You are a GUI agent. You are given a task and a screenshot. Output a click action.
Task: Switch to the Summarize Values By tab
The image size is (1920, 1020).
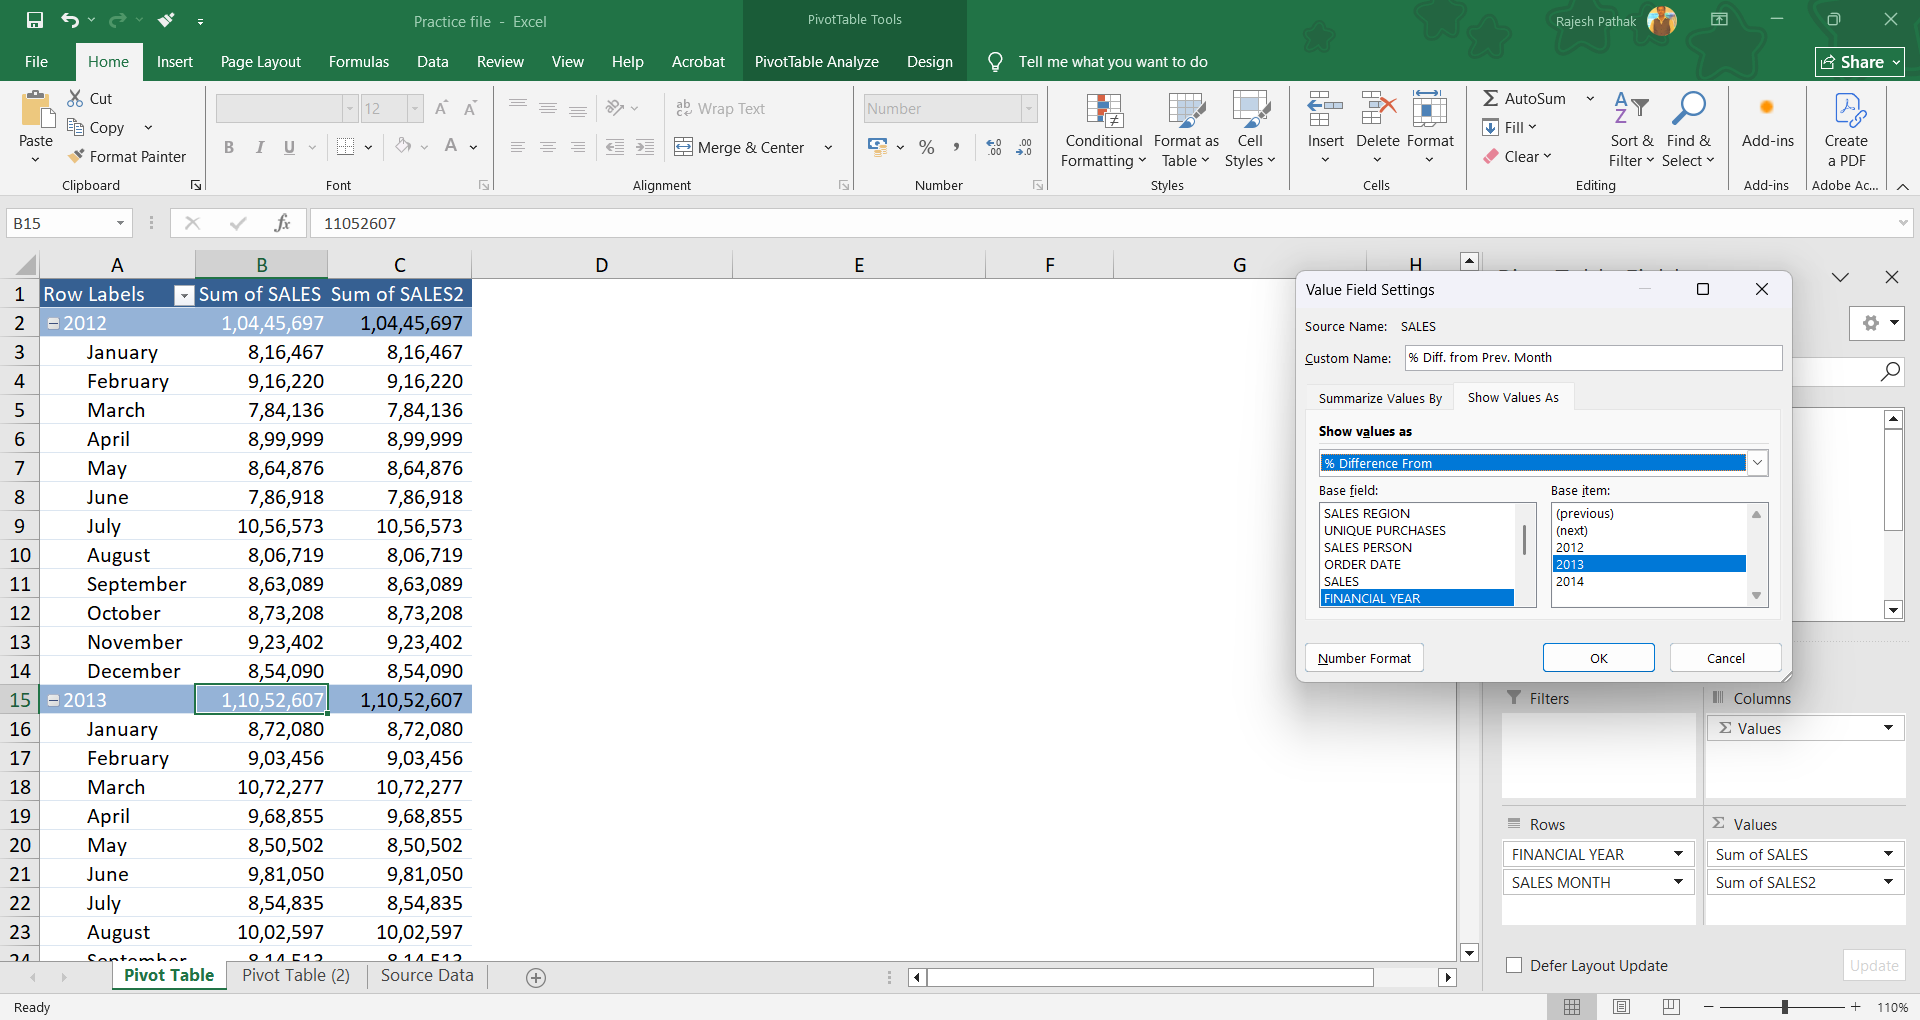click(1379, 398)
